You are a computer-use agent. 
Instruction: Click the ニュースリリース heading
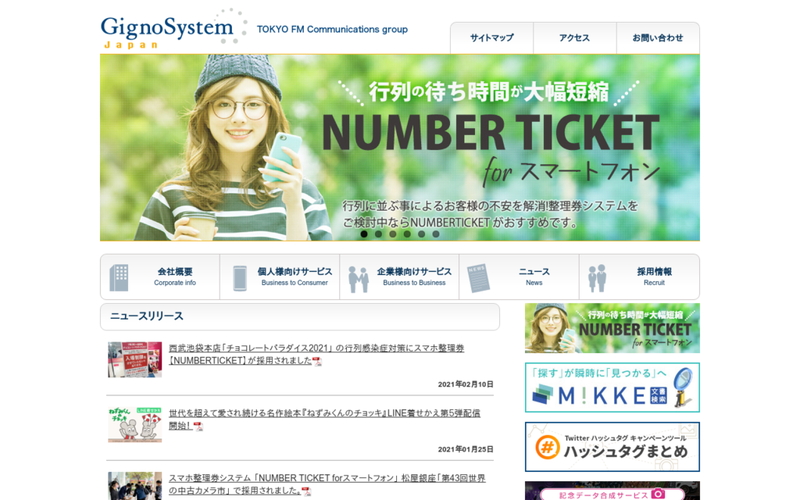147,316
